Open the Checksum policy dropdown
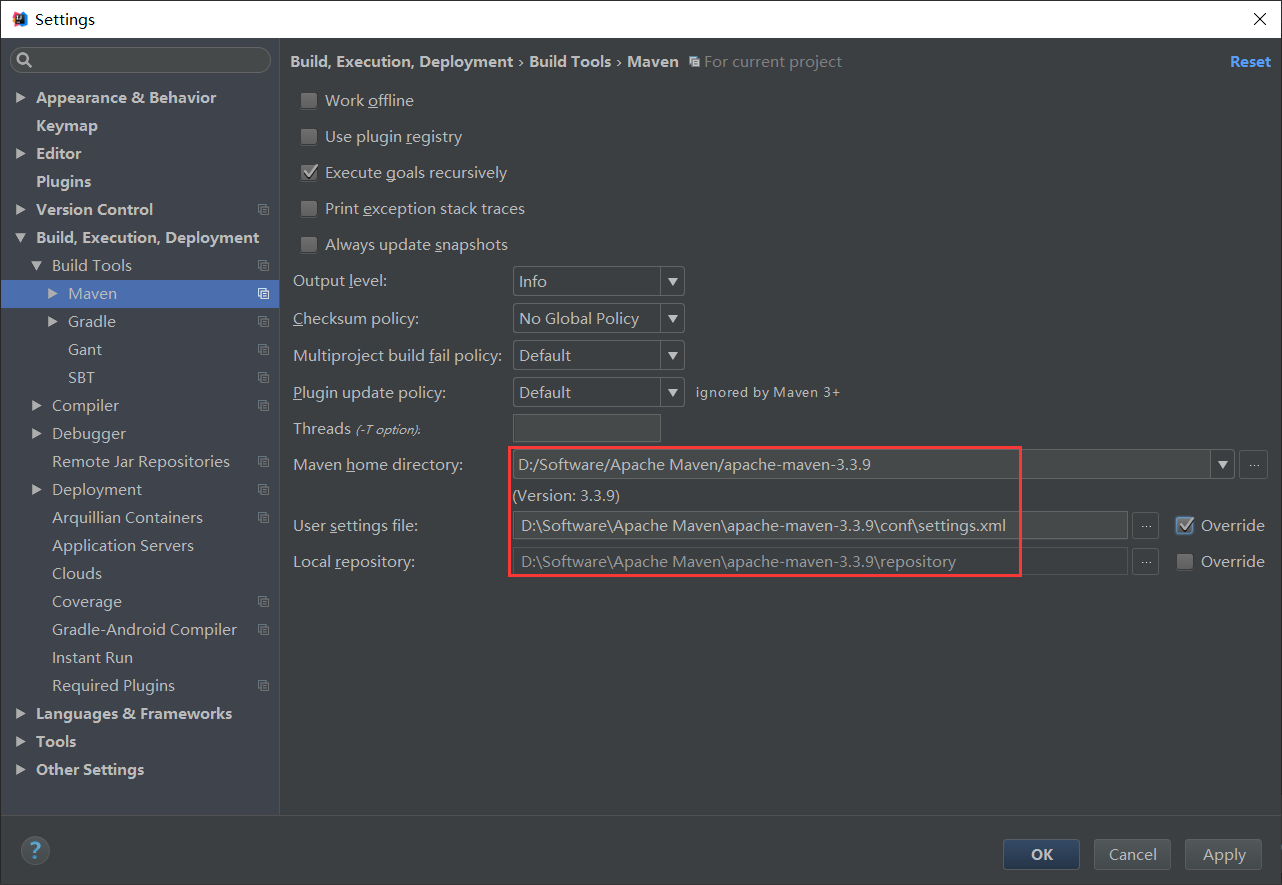1282x885 pixels. click(x=673, y=319)
